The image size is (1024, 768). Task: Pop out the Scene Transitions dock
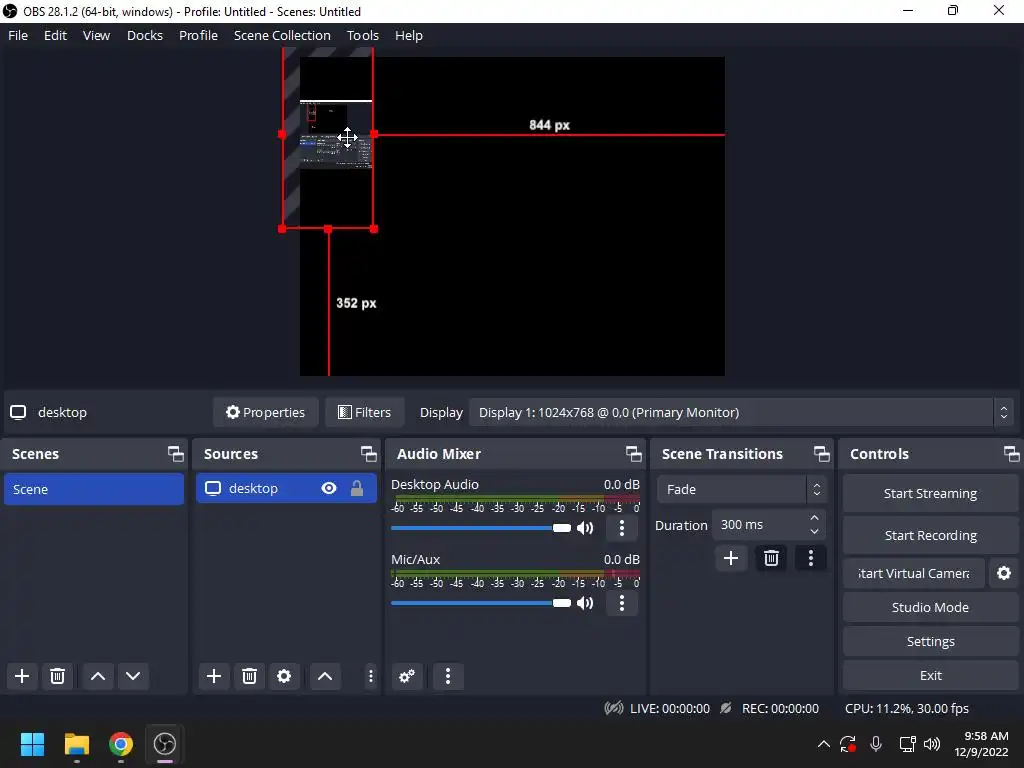[822, 454]
